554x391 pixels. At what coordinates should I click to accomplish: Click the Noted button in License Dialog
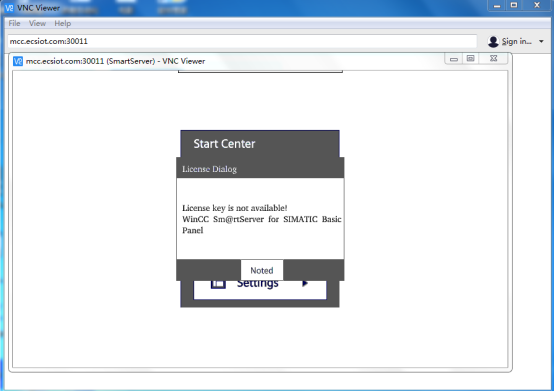click(x=262, y=270)
